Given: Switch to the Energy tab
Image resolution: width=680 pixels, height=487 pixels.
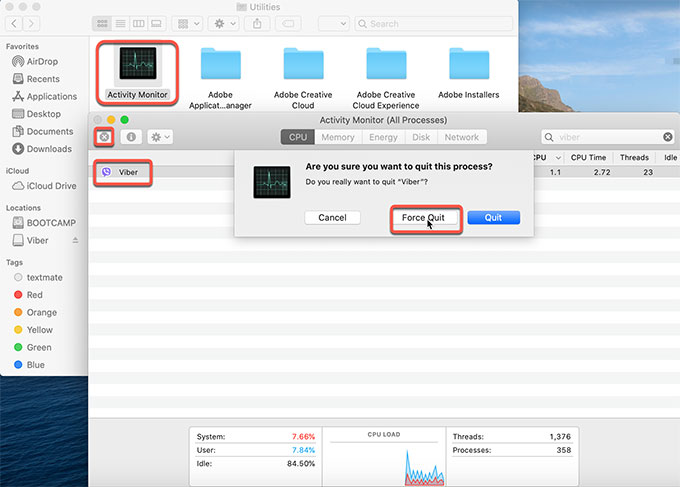Looking at the screenshot, I should click(383, 137).
